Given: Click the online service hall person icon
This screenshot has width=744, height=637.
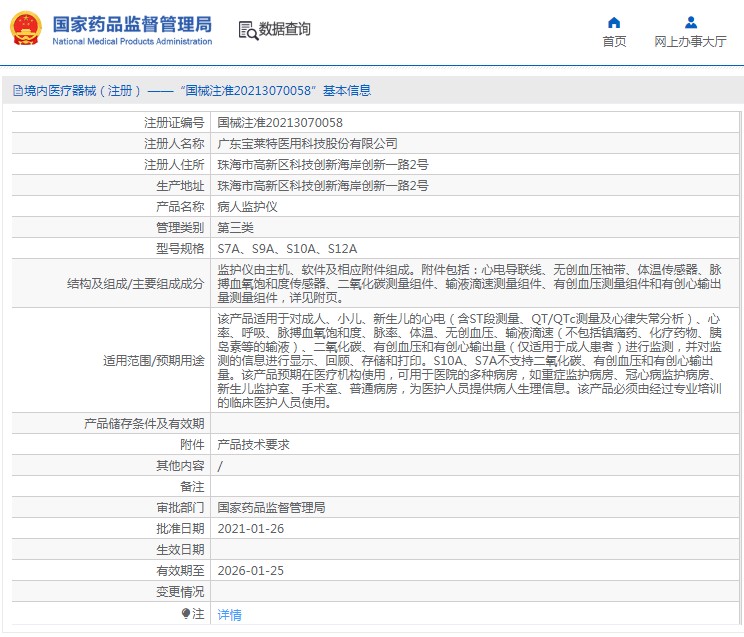Looking at the screenshot, I should click(691, 22).
